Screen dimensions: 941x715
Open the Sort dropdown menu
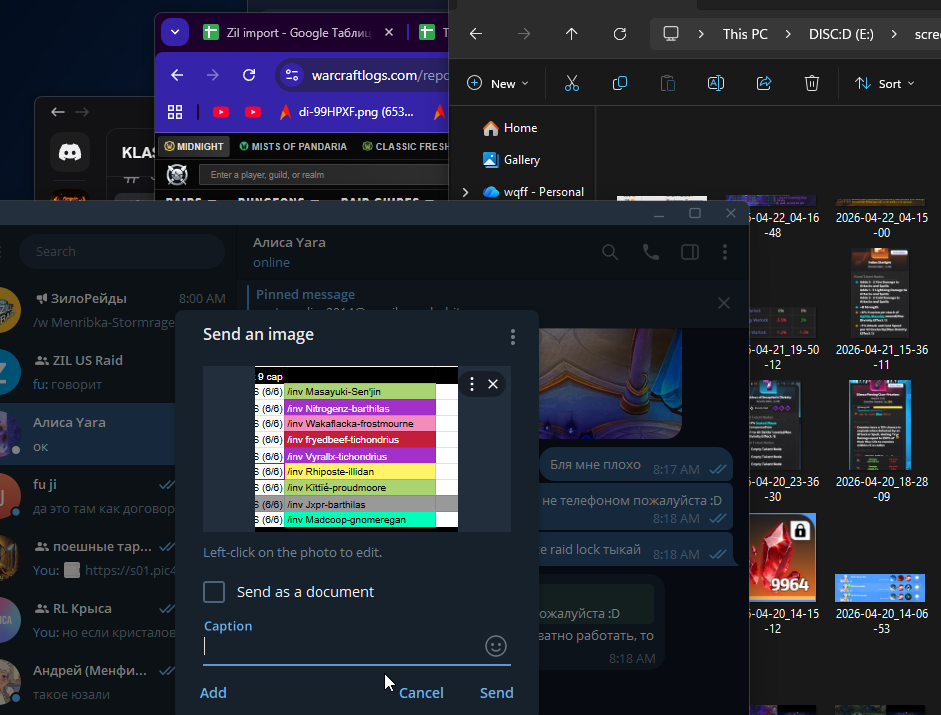(885, 84)
